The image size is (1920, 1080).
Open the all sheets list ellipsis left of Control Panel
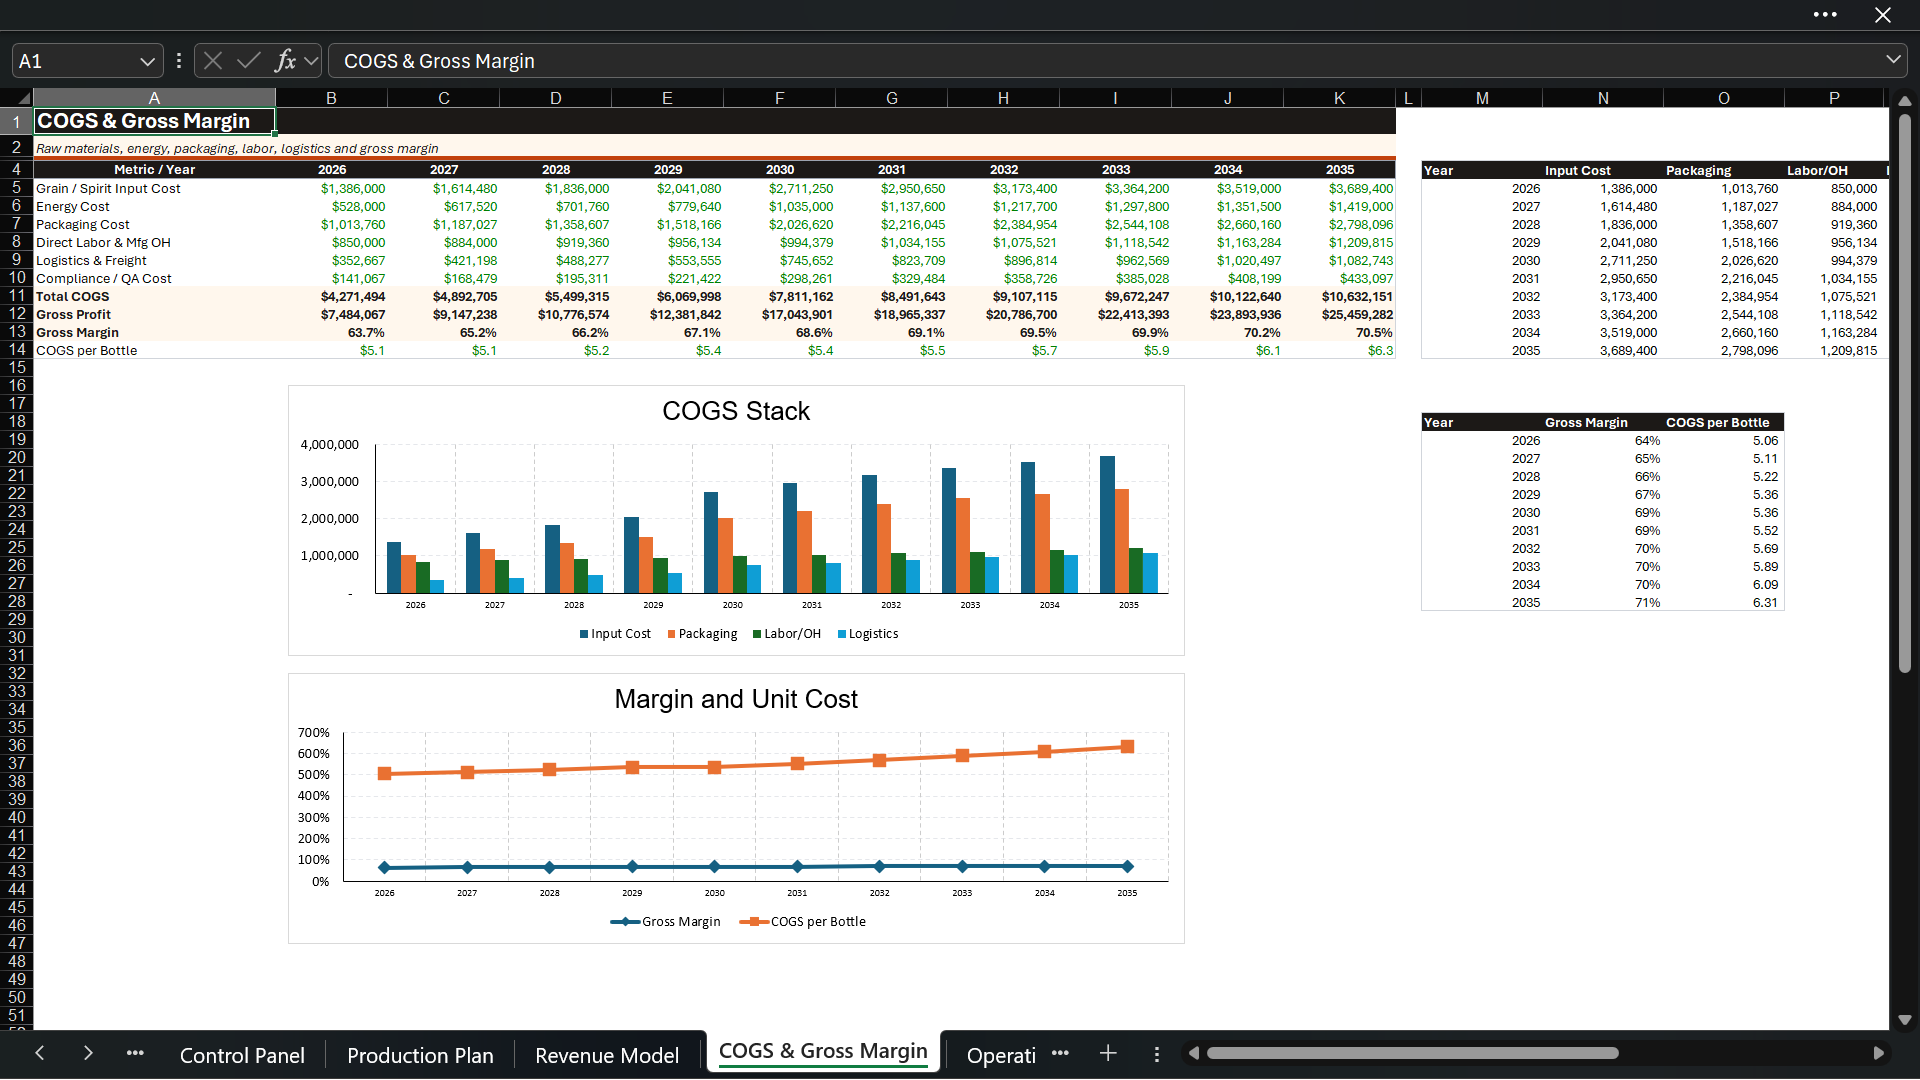pyautogui.click(x=135, y=1053)
